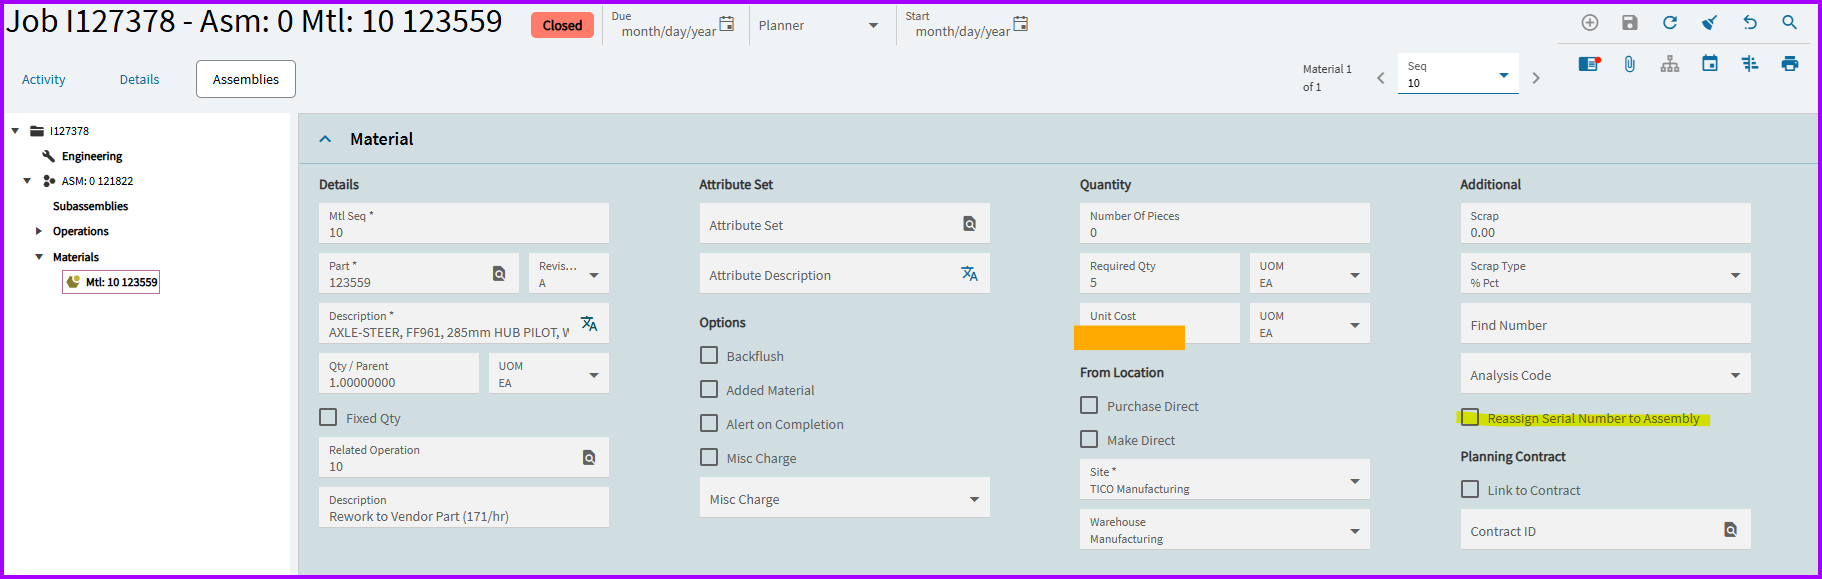The width and height of the screenshot is (1822, 579).
Task: Translate the Attribute Description field
Action: tap(969, 273)
